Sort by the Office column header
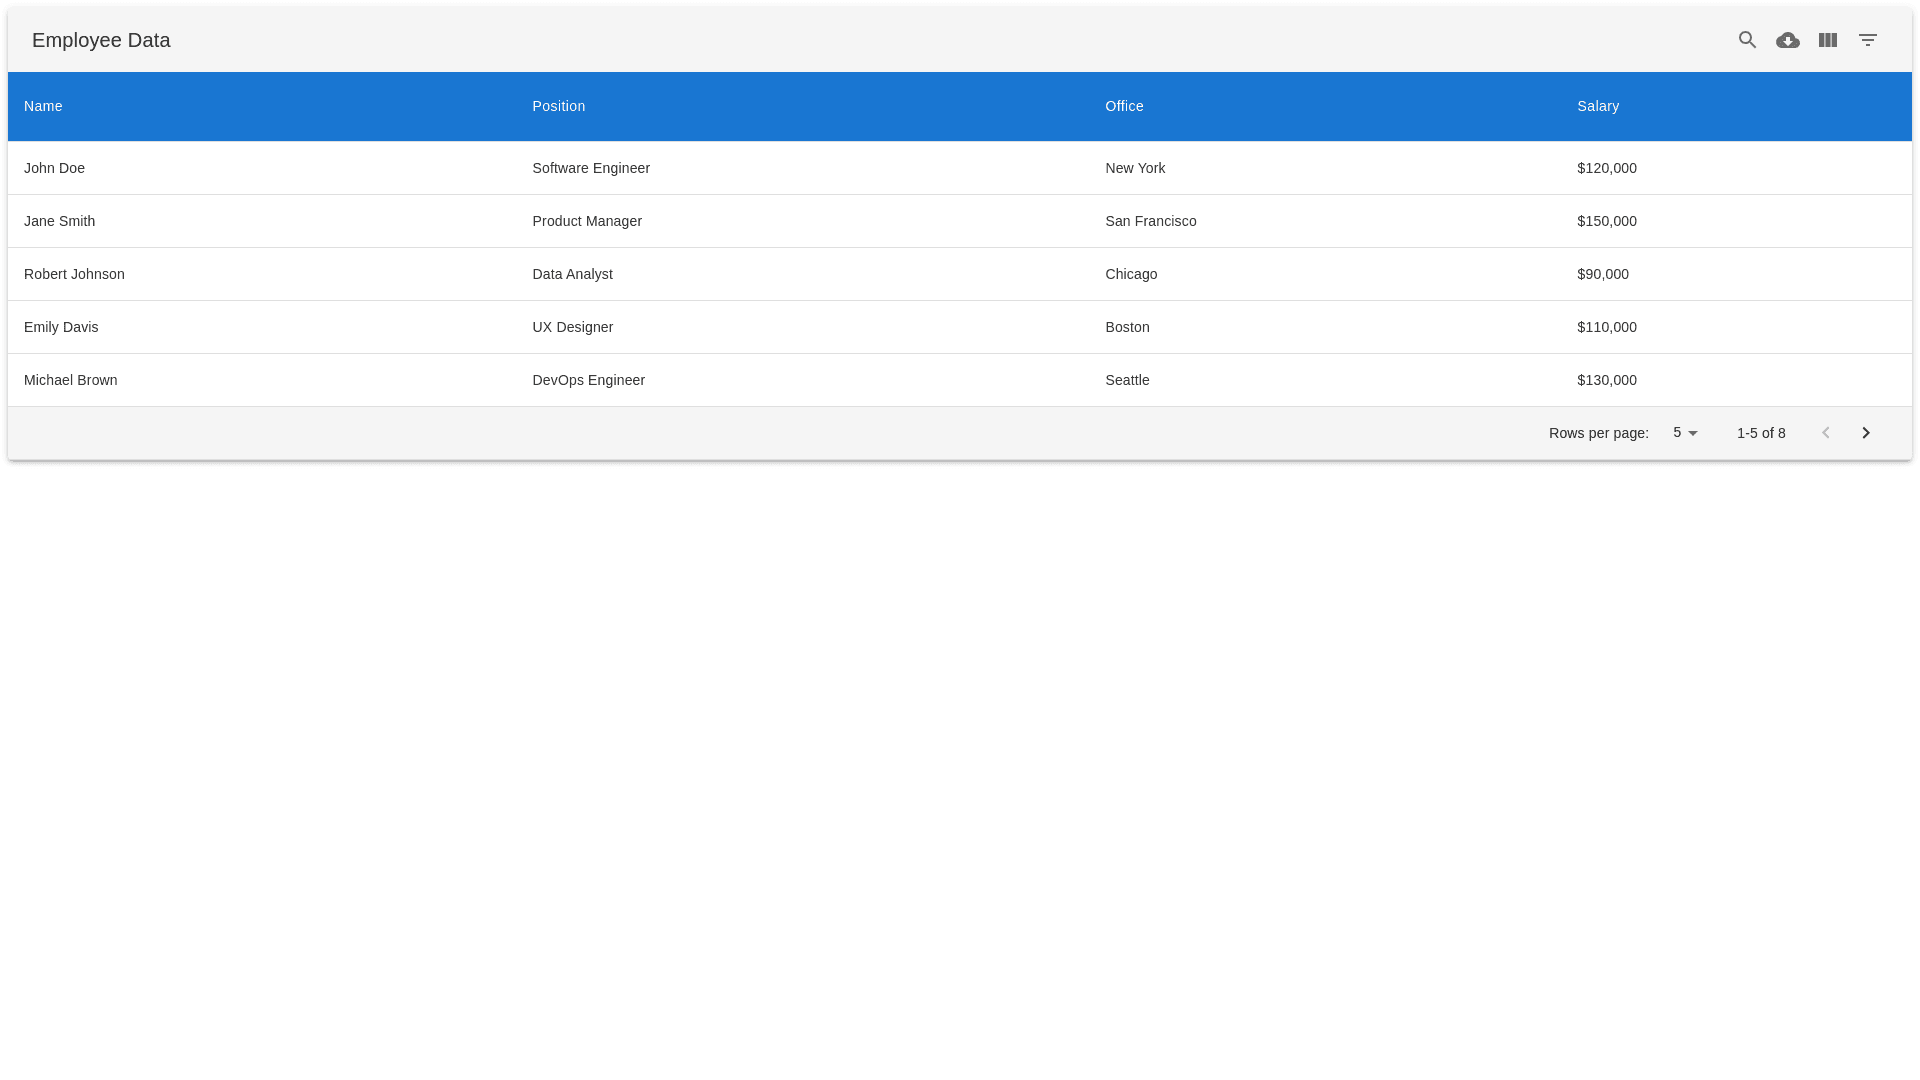Image resolution: width=1920 pixels, height=1080 pixels. (x=1124, y=106)
